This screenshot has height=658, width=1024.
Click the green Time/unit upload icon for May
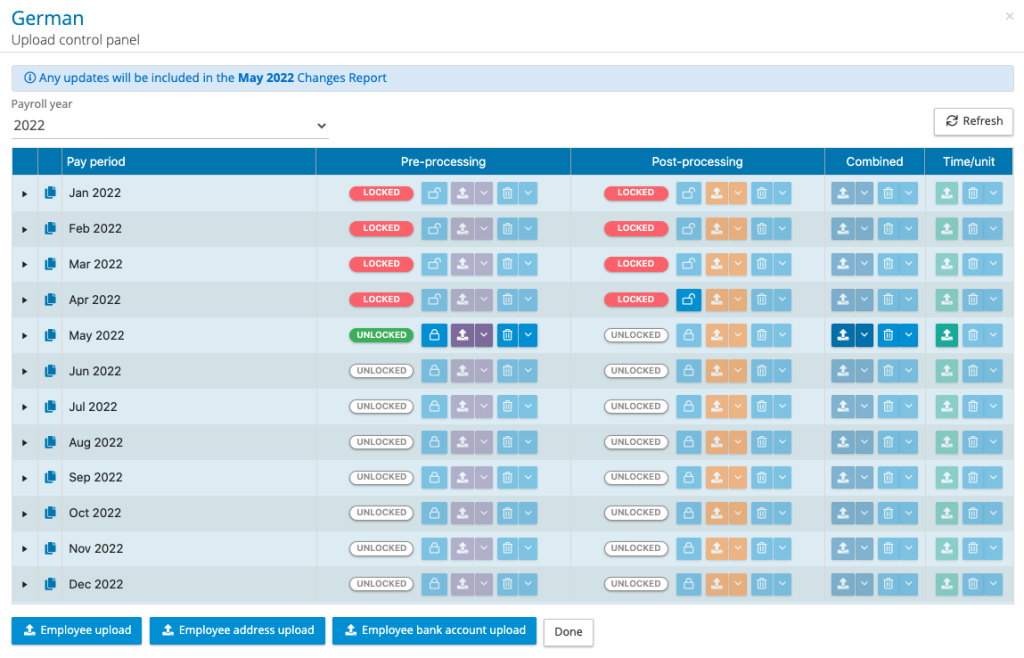[x=946, y=335]
